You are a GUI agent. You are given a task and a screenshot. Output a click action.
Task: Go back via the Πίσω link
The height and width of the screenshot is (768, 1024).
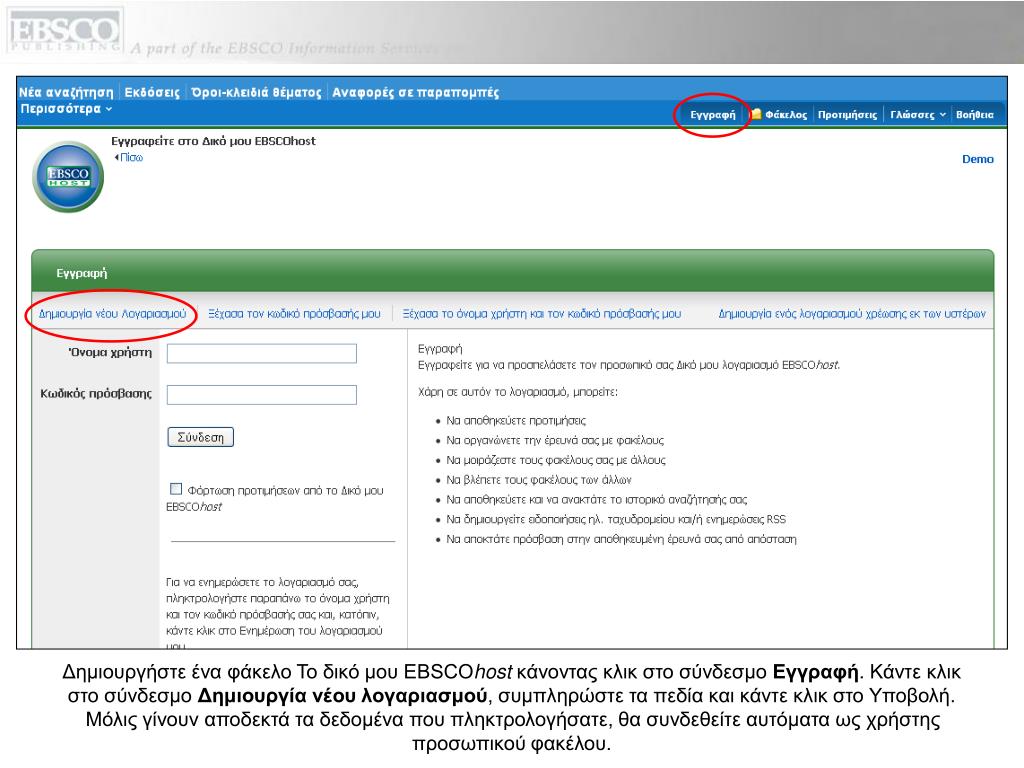point(129,157)
